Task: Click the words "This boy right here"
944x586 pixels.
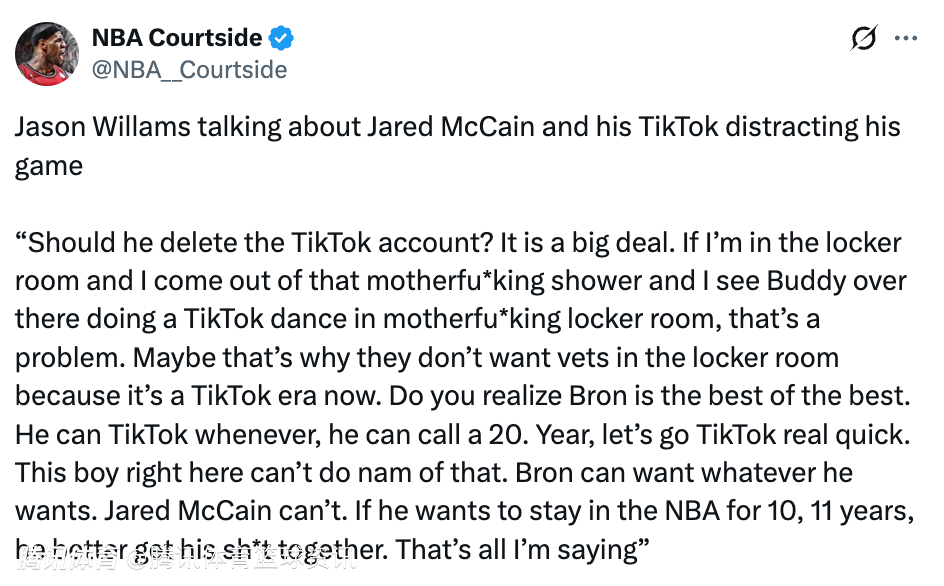Action: click(140, 472)
